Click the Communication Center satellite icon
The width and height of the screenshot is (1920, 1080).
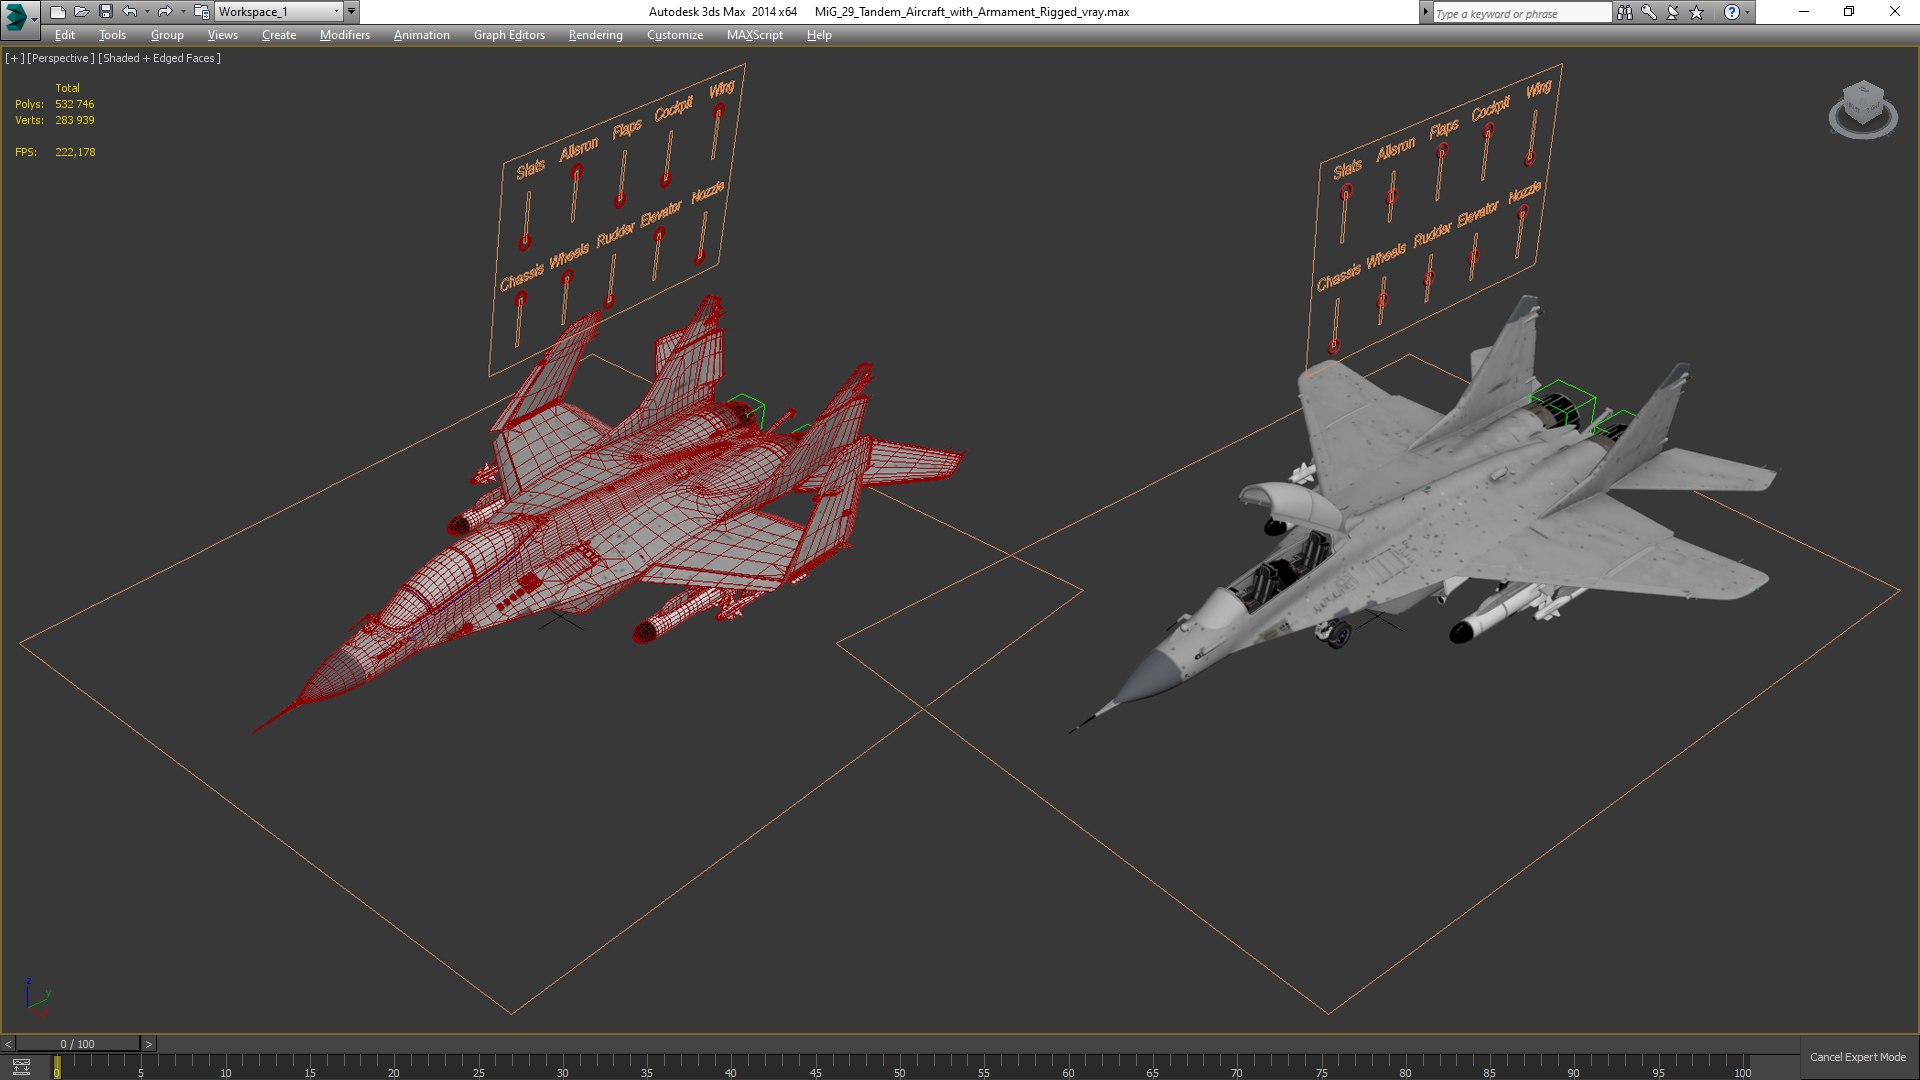1672,12
